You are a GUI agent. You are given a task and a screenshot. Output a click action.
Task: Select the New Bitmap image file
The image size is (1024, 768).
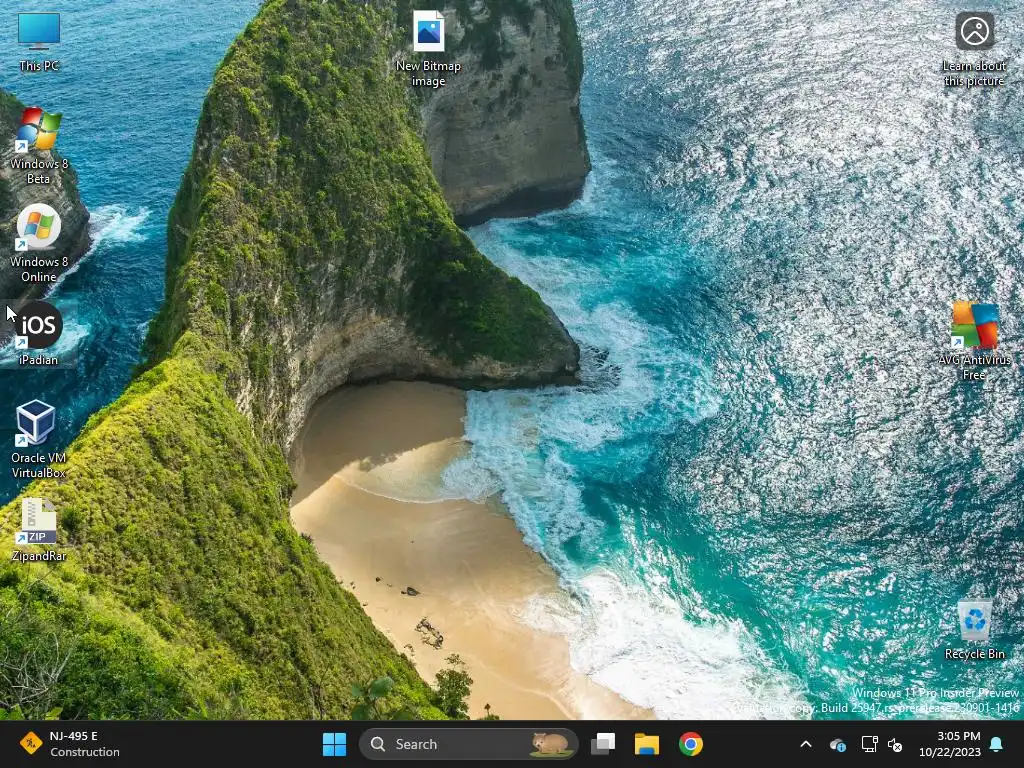[x=428, y=49]
